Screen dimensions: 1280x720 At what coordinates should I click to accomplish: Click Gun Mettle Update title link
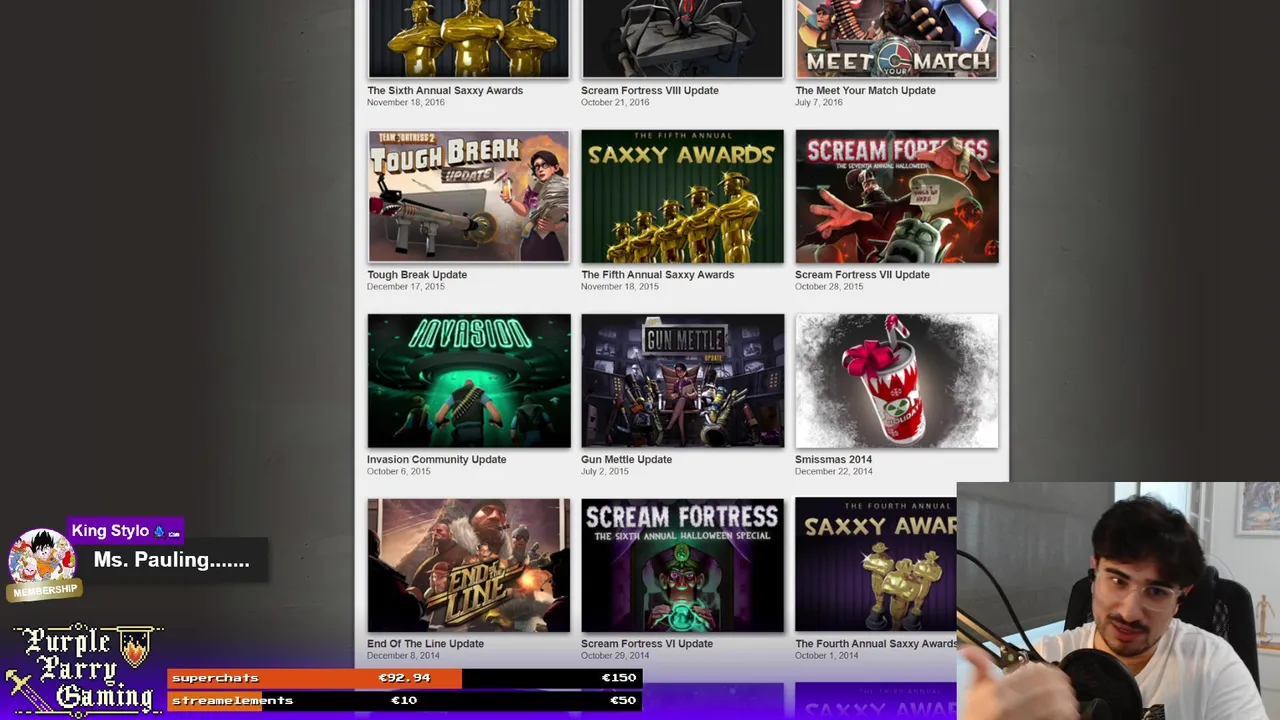pos(626,459)
